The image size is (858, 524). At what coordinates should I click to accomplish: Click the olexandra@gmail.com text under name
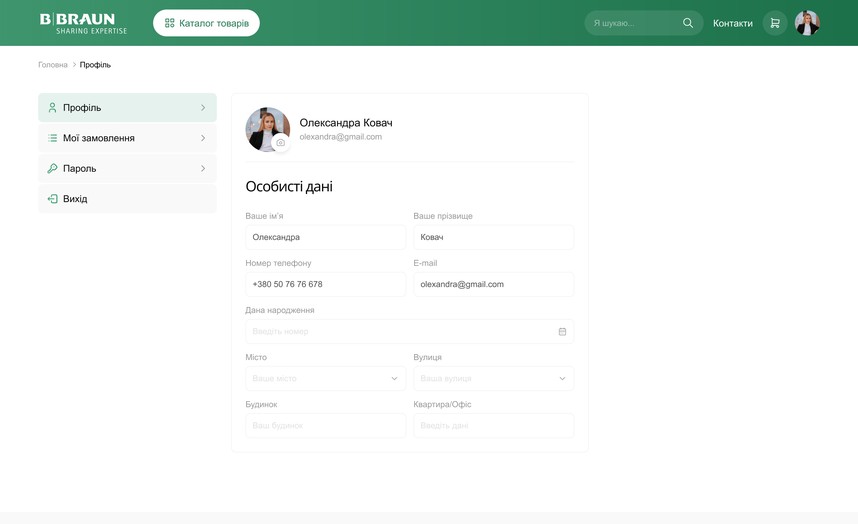click(340, 137)
